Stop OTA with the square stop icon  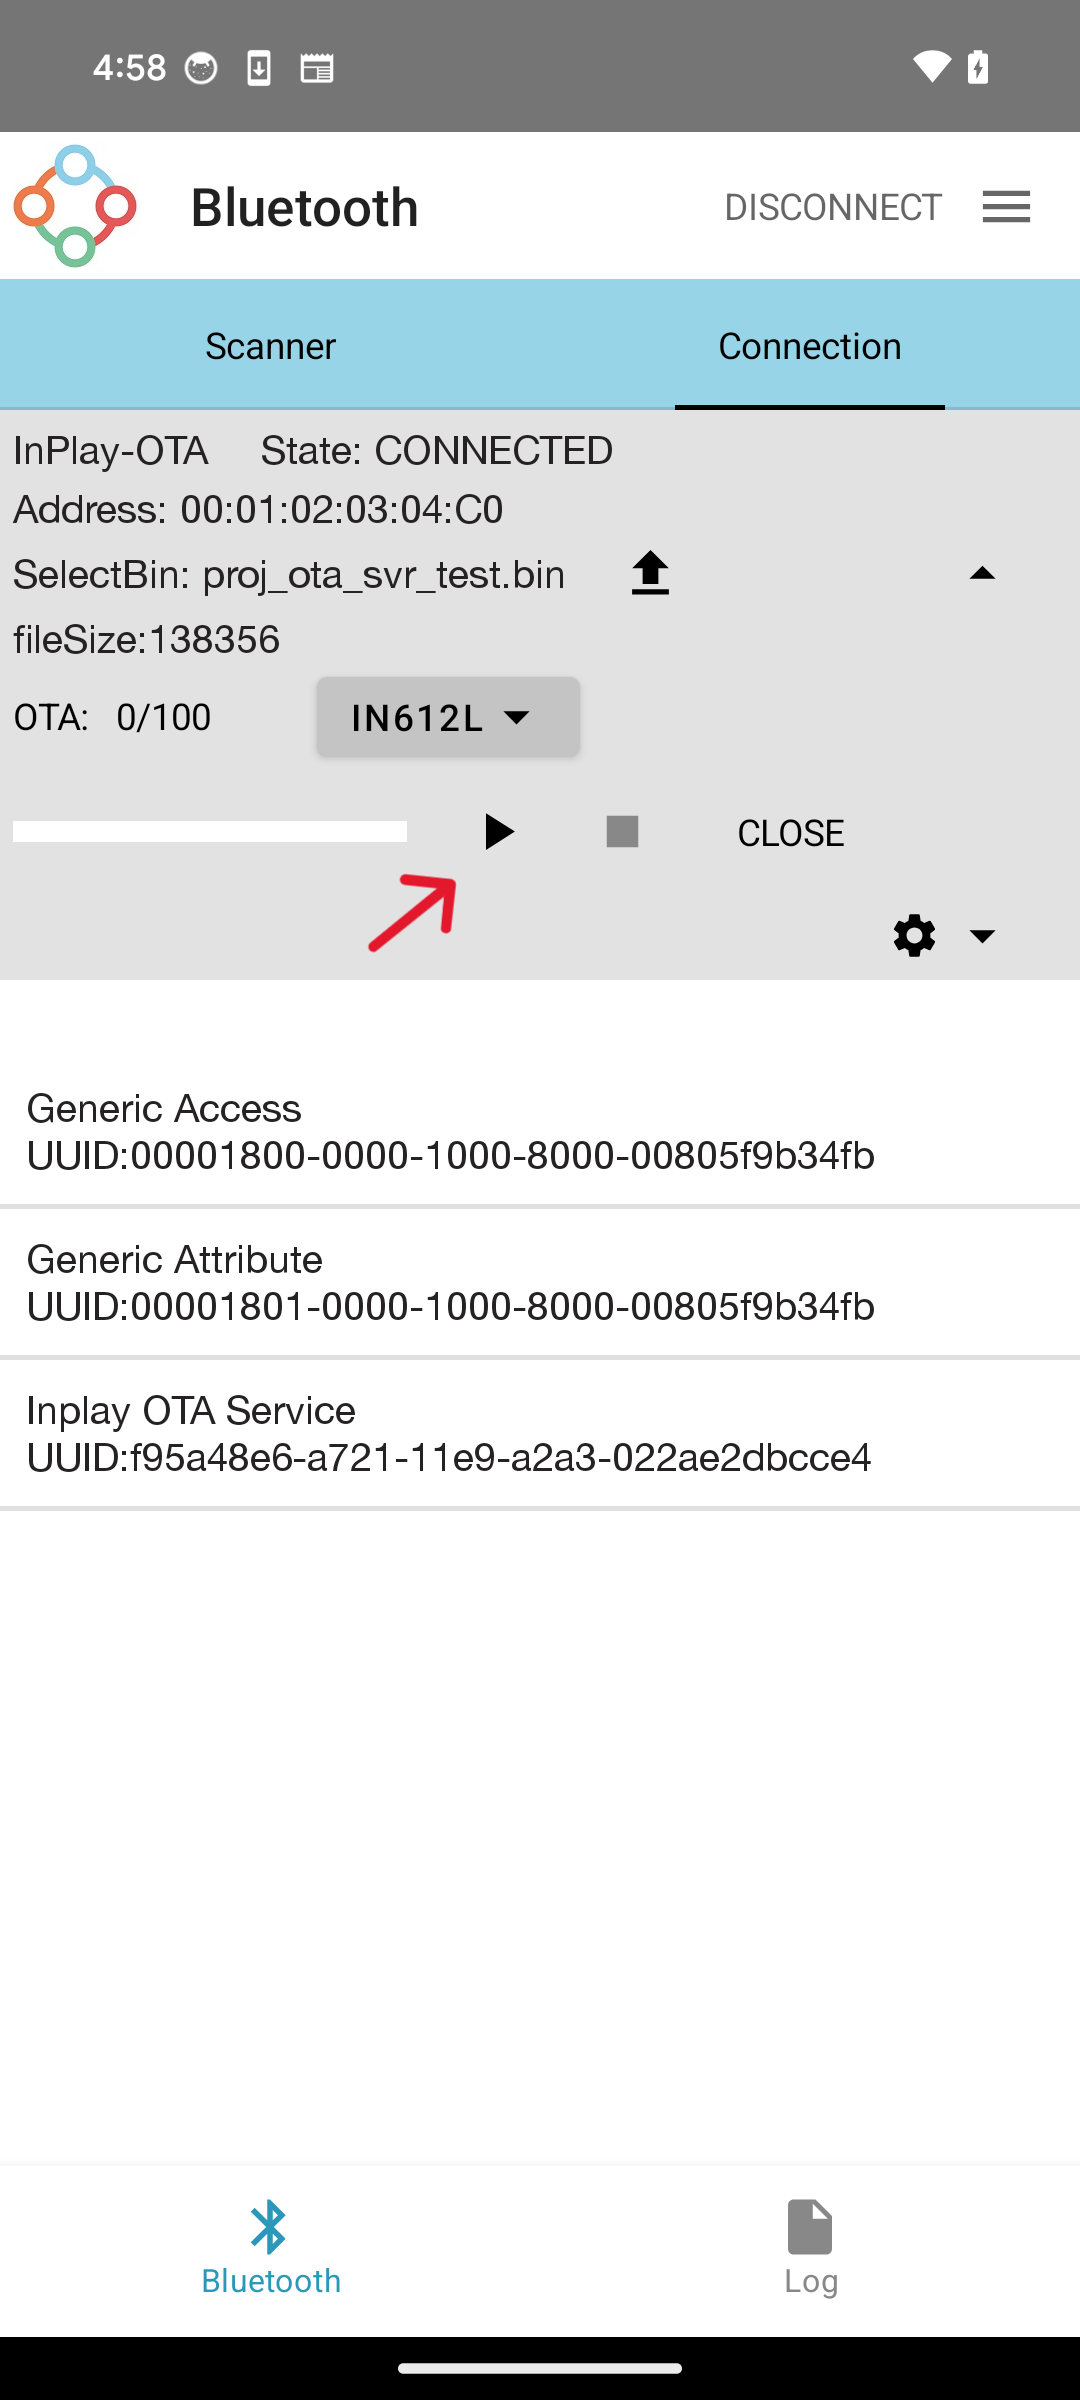(x=622, y=832)
